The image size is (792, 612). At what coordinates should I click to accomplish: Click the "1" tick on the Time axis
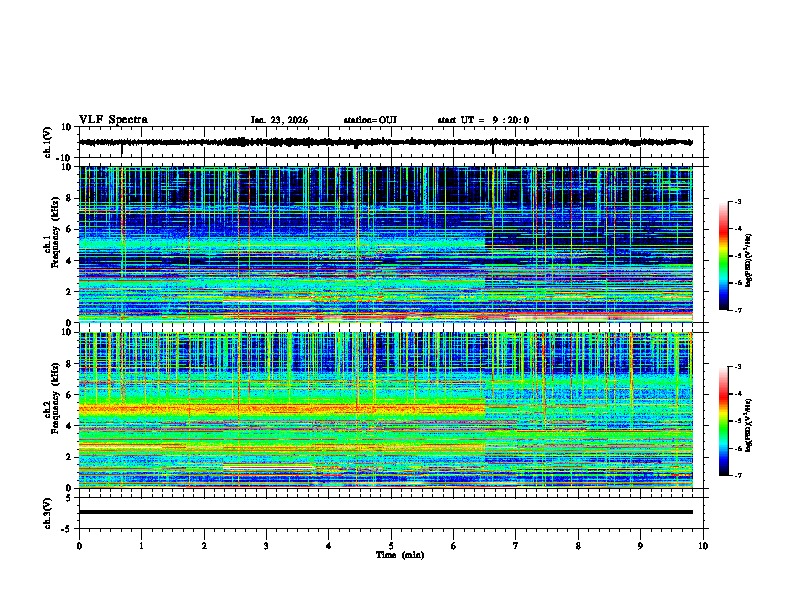[141, 546]
